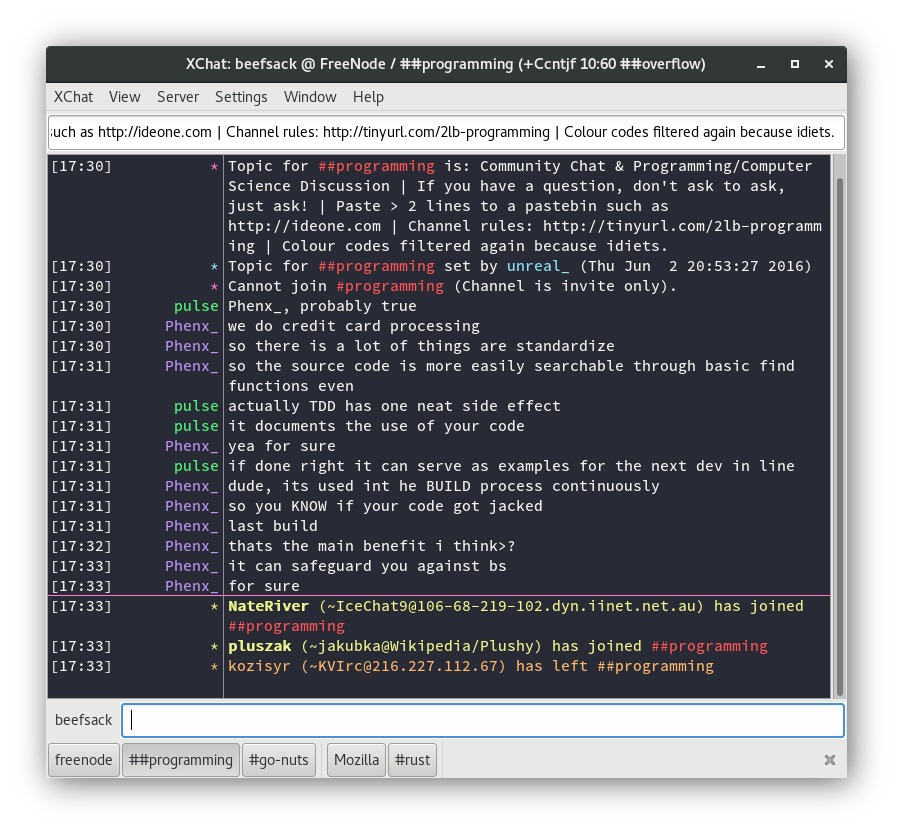Click the beefsack nickname button

(83, 720)
